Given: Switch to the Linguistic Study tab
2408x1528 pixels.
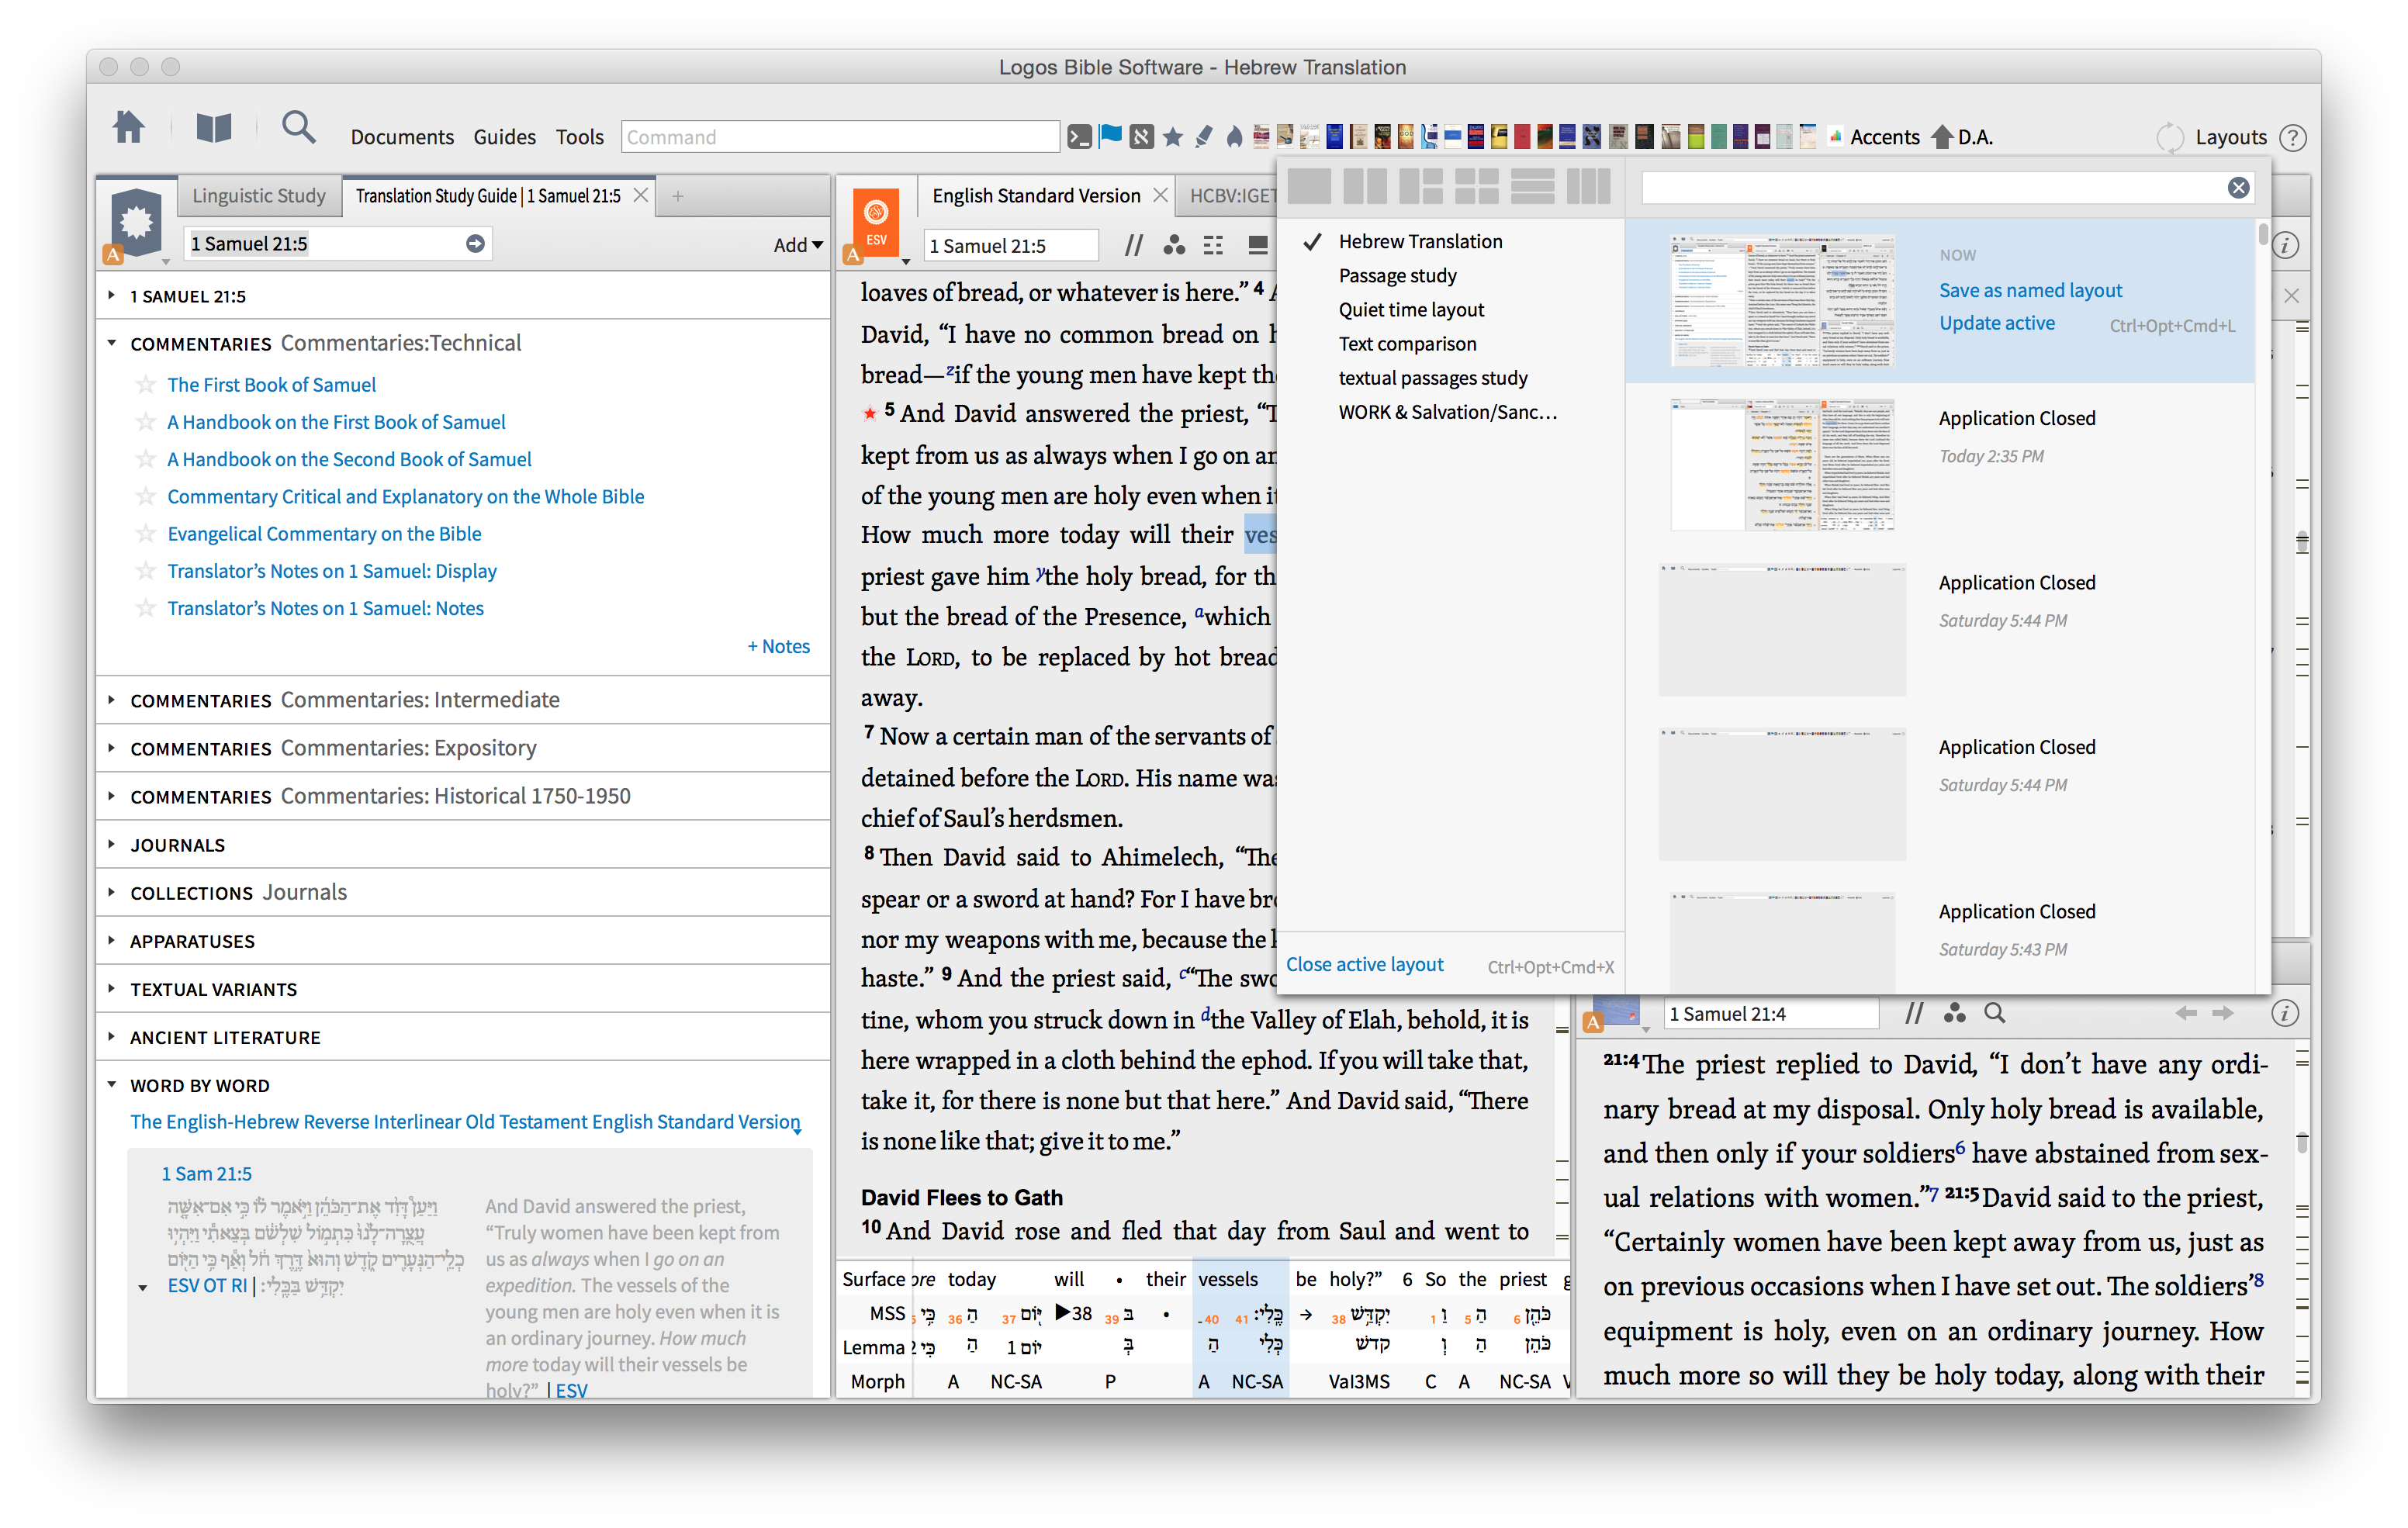Looking at the screenshot, I should point(258,196).
